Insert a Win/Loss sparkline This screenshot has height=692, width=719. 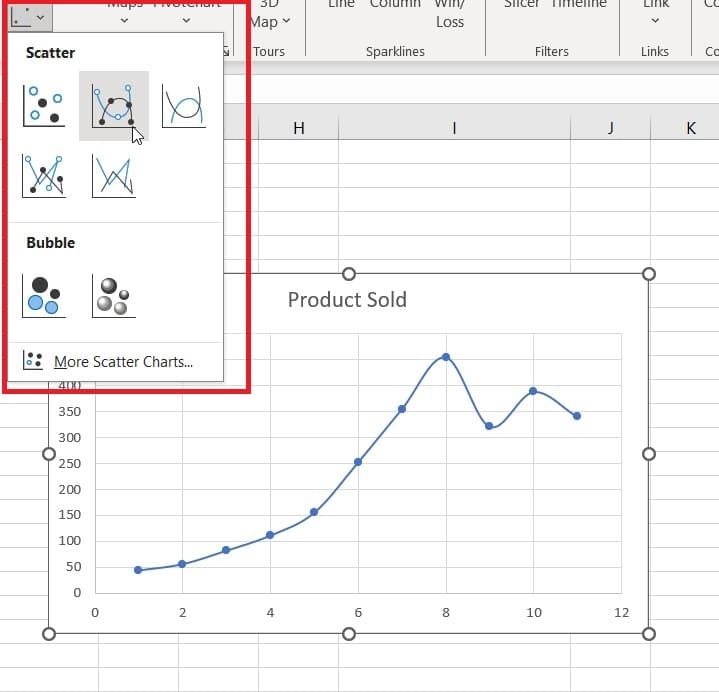click(450, 14)
